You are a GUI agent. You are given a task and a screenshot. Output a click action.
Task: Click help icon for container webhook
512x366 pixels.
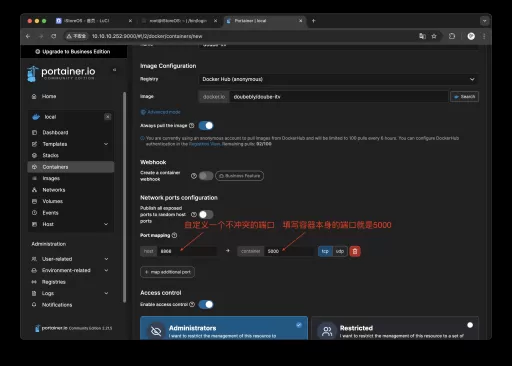(x=194, y=176)
